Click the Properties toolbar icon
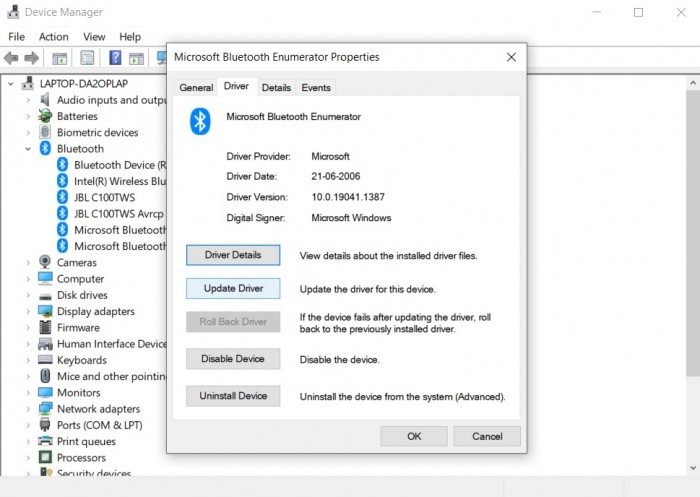Image resolution: width=700 pixels, height=497 pixels. [87, 58]
